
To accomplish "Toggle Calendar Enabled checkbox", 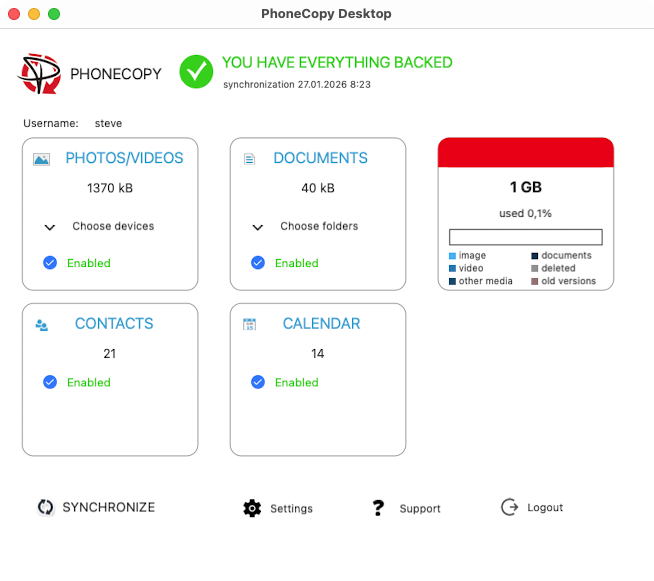I will pyautogui.click(x=258, y=382).
